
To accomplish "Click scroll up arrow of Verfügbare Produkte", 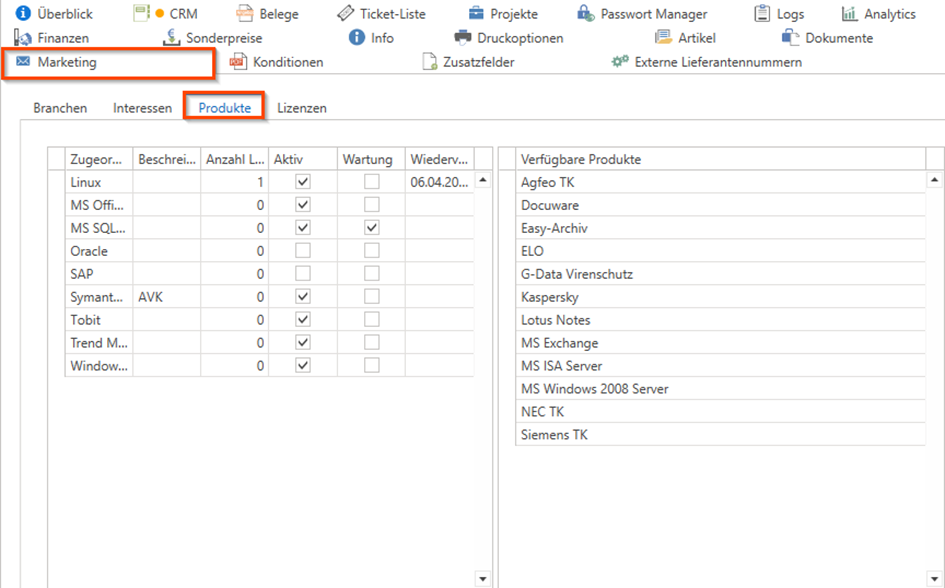I will click(x=935, y=181).
